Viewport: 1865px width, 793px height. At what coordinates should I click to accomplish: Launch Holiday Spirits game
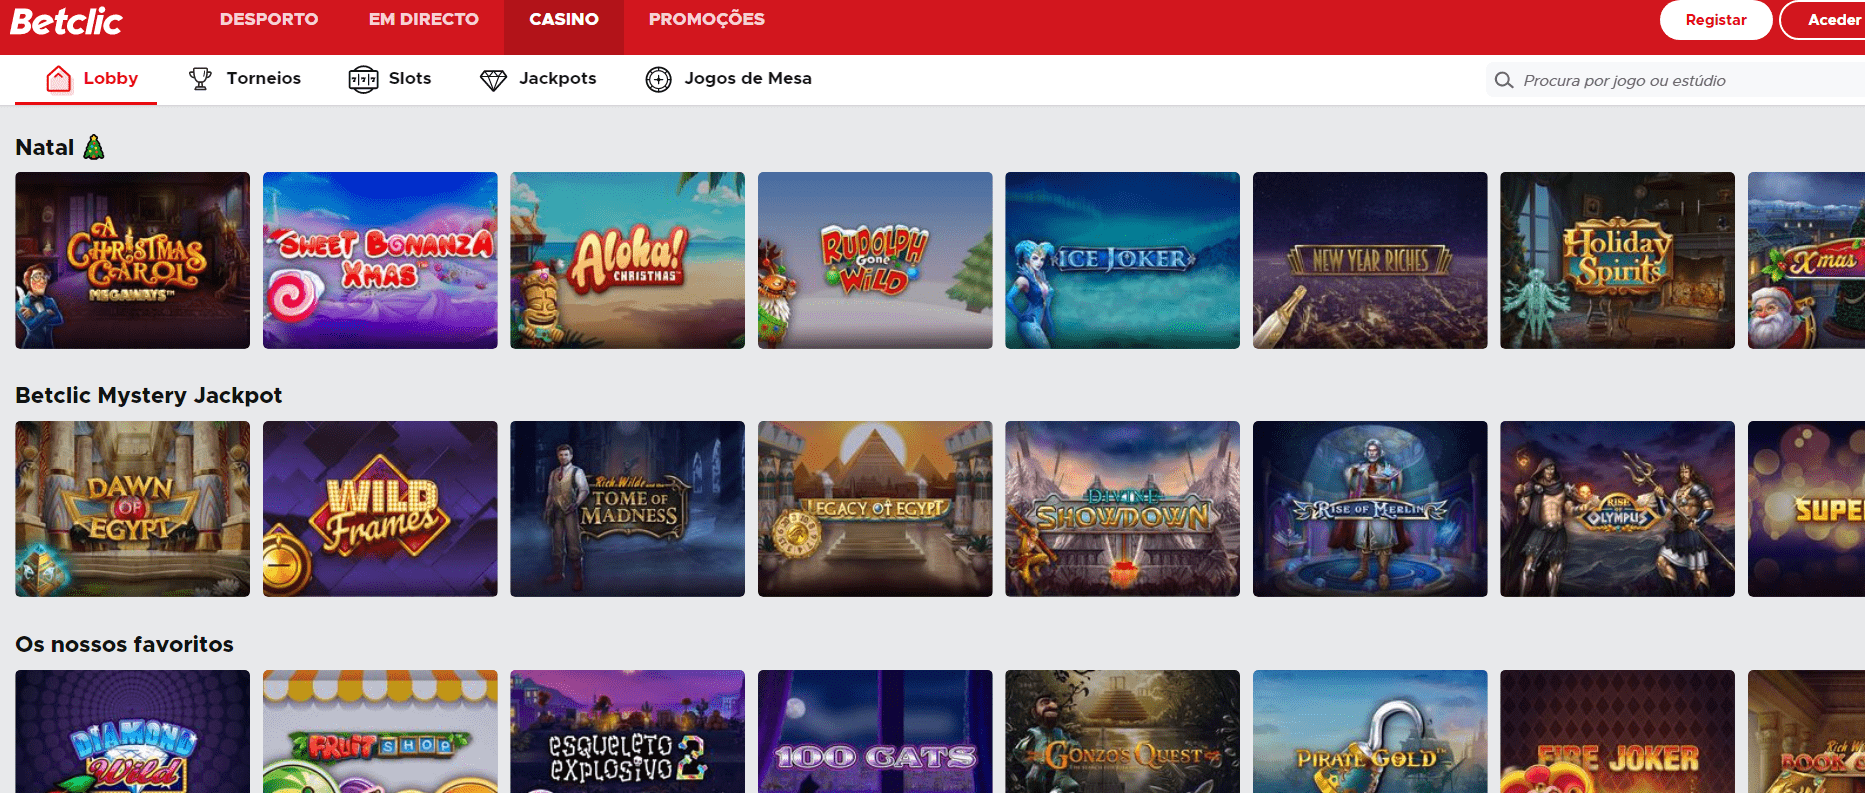pos(1617,260)
